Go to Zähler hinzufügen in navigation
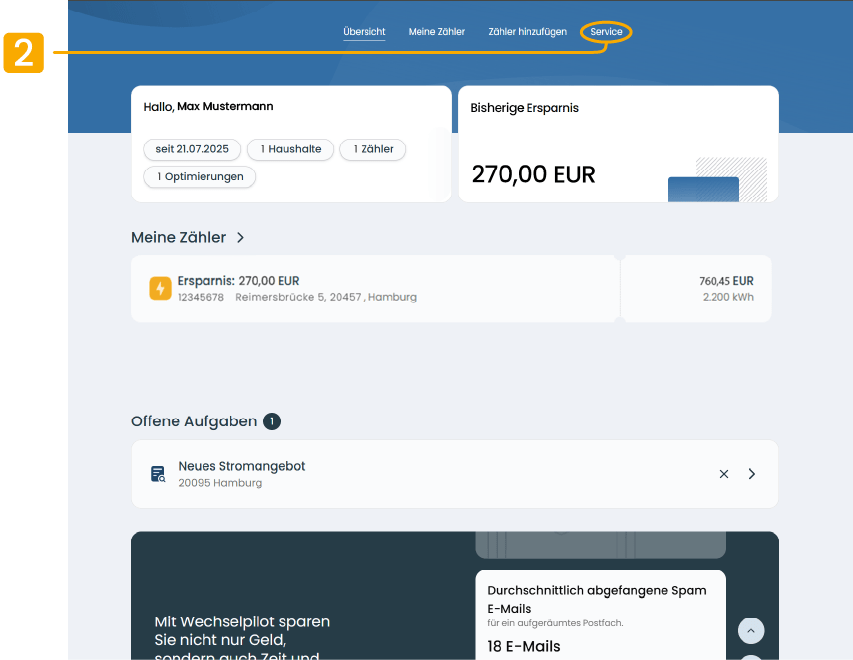The width and height of the screenshot is (853, 660). click(527, 32)
